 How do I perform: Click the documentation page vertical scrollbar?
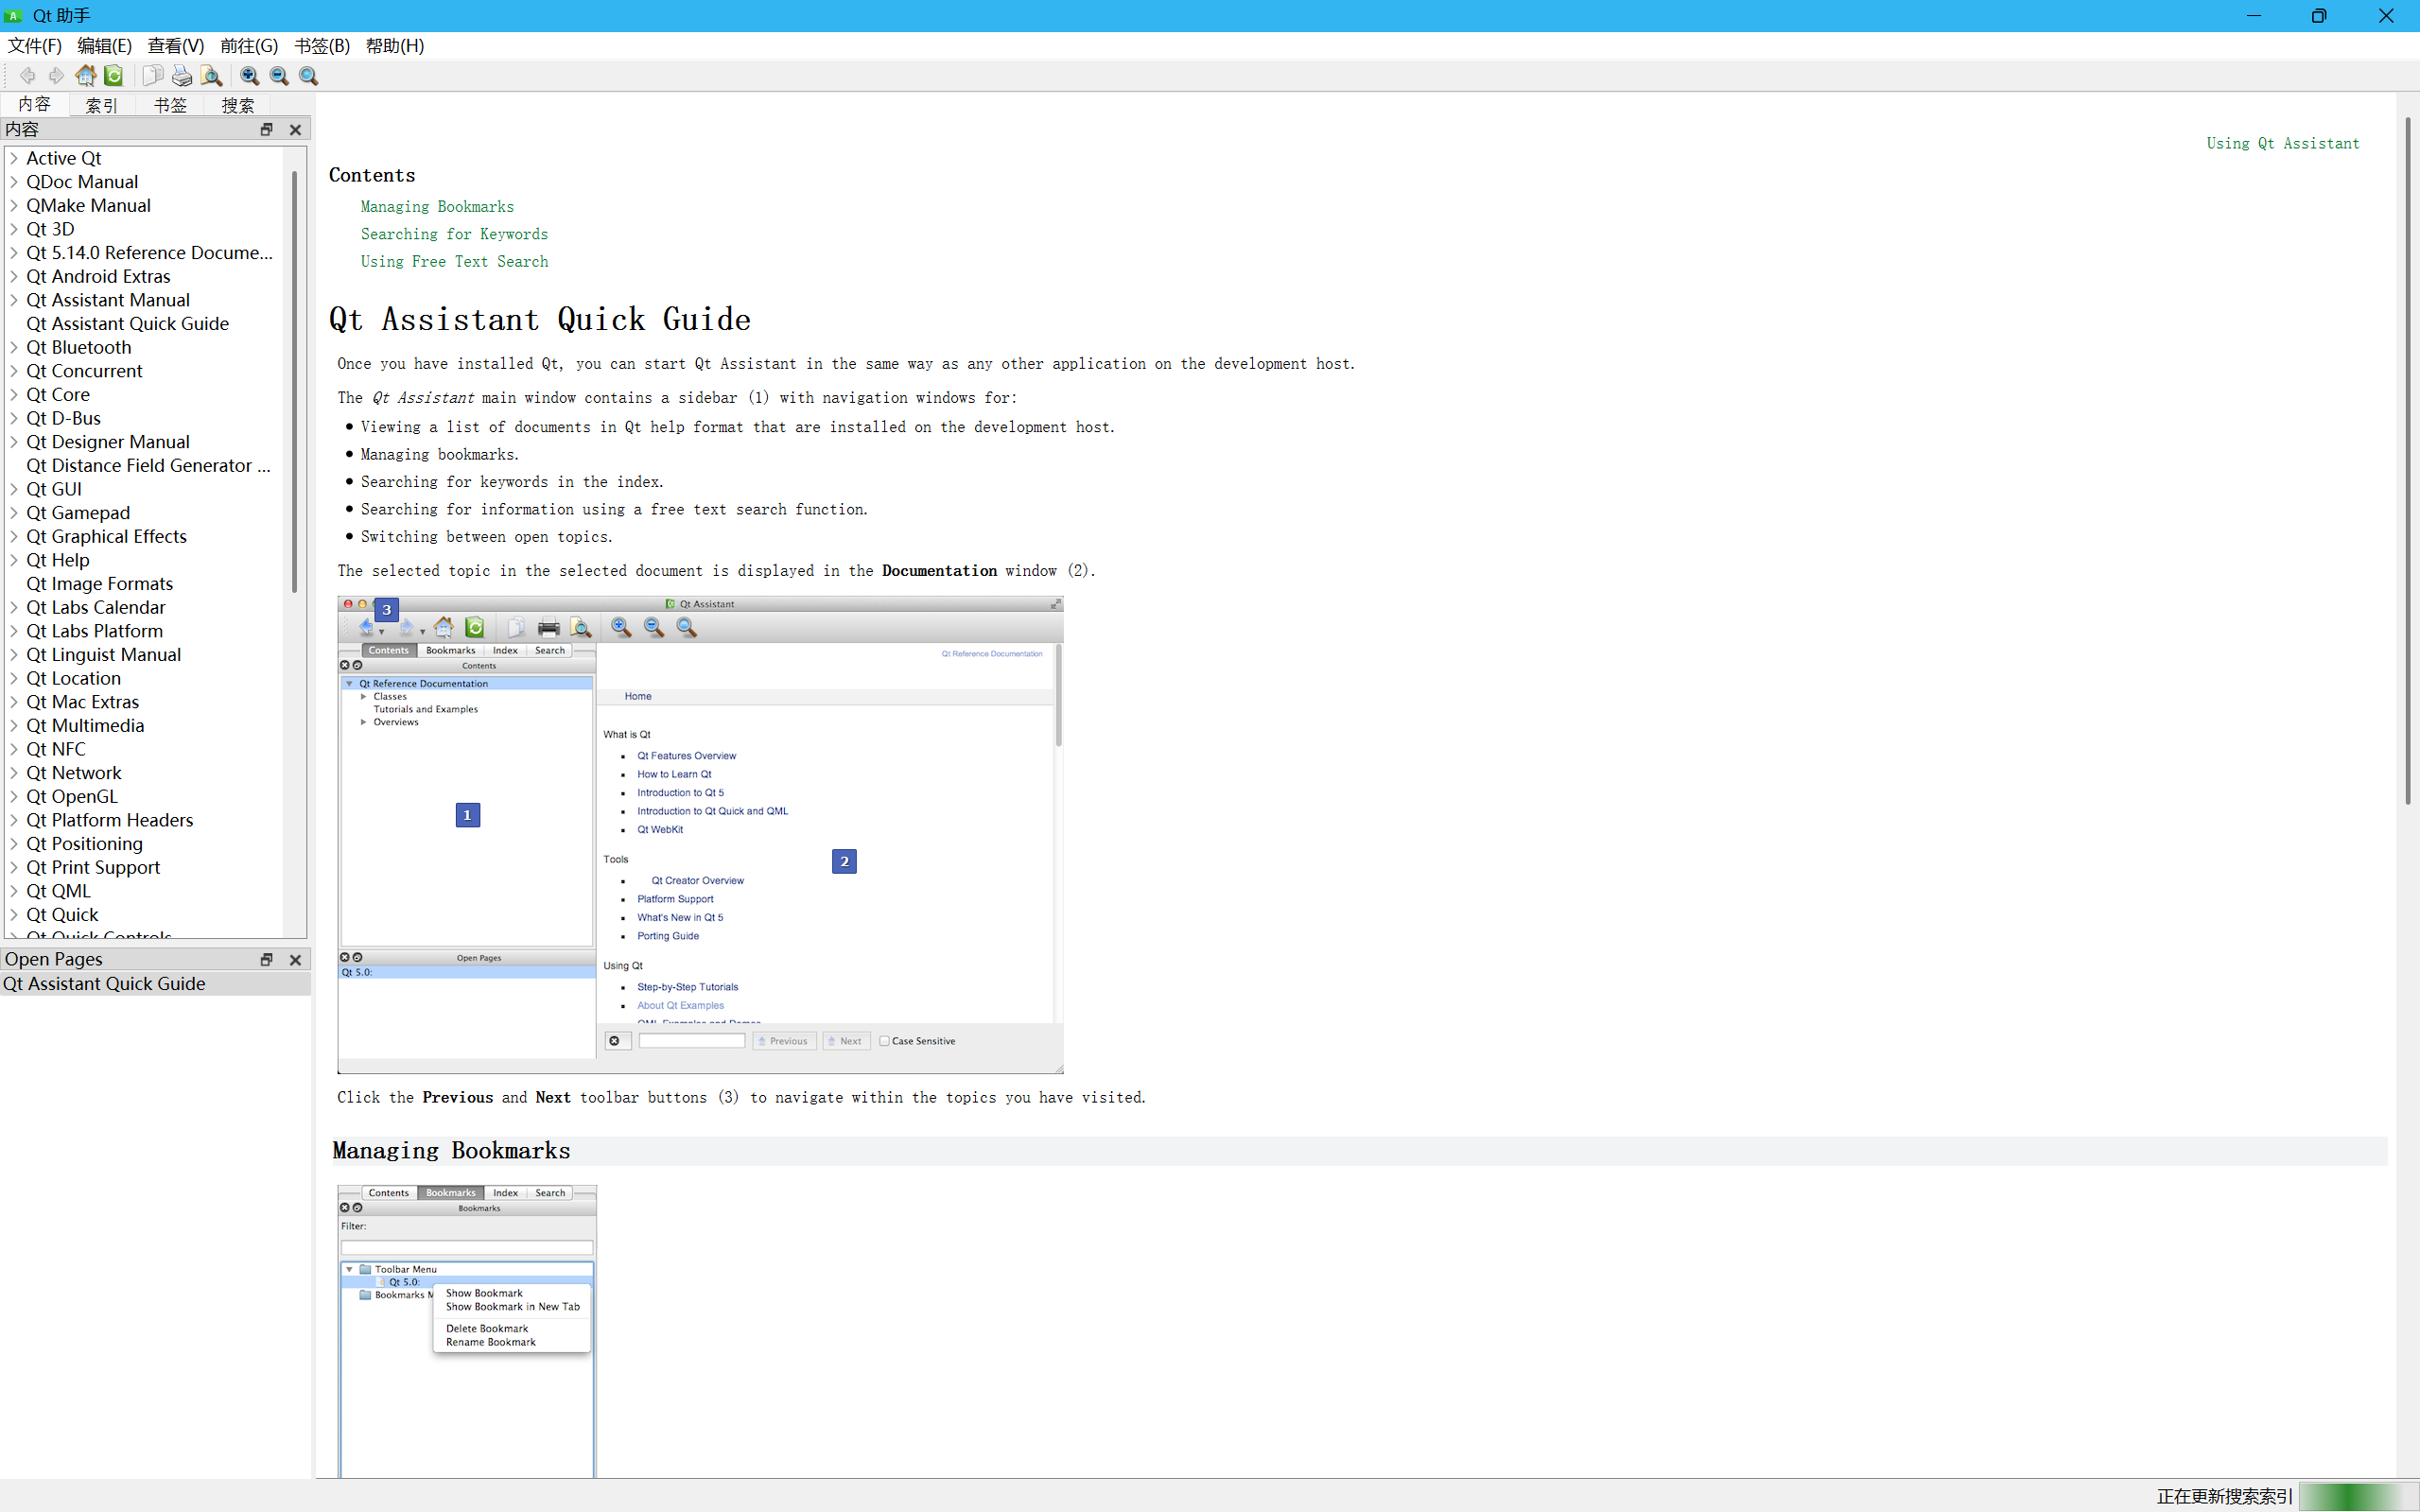point(2408,460)
